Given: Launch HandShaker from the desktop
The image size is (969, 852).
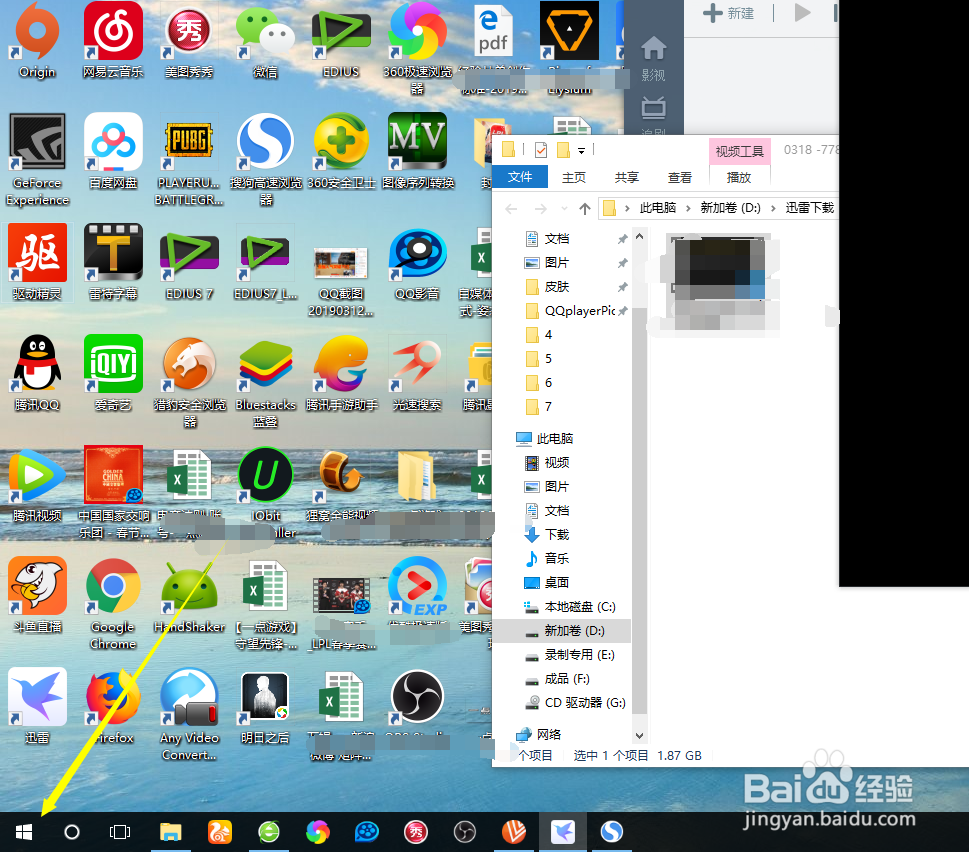Looking at the screenshot, I should click(189, 596).
